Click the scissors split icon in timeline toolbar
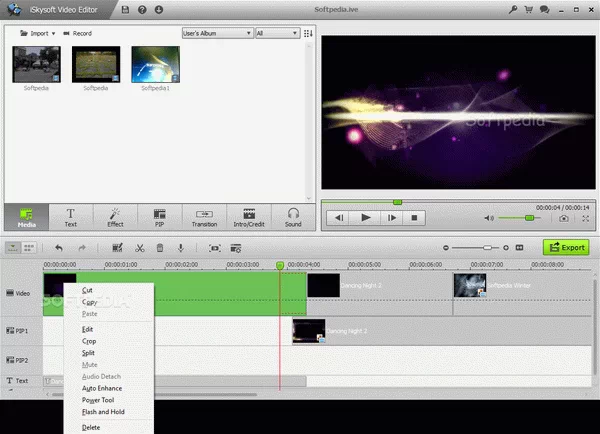This screenshot has width=600, height=434. tap(140, 248)
